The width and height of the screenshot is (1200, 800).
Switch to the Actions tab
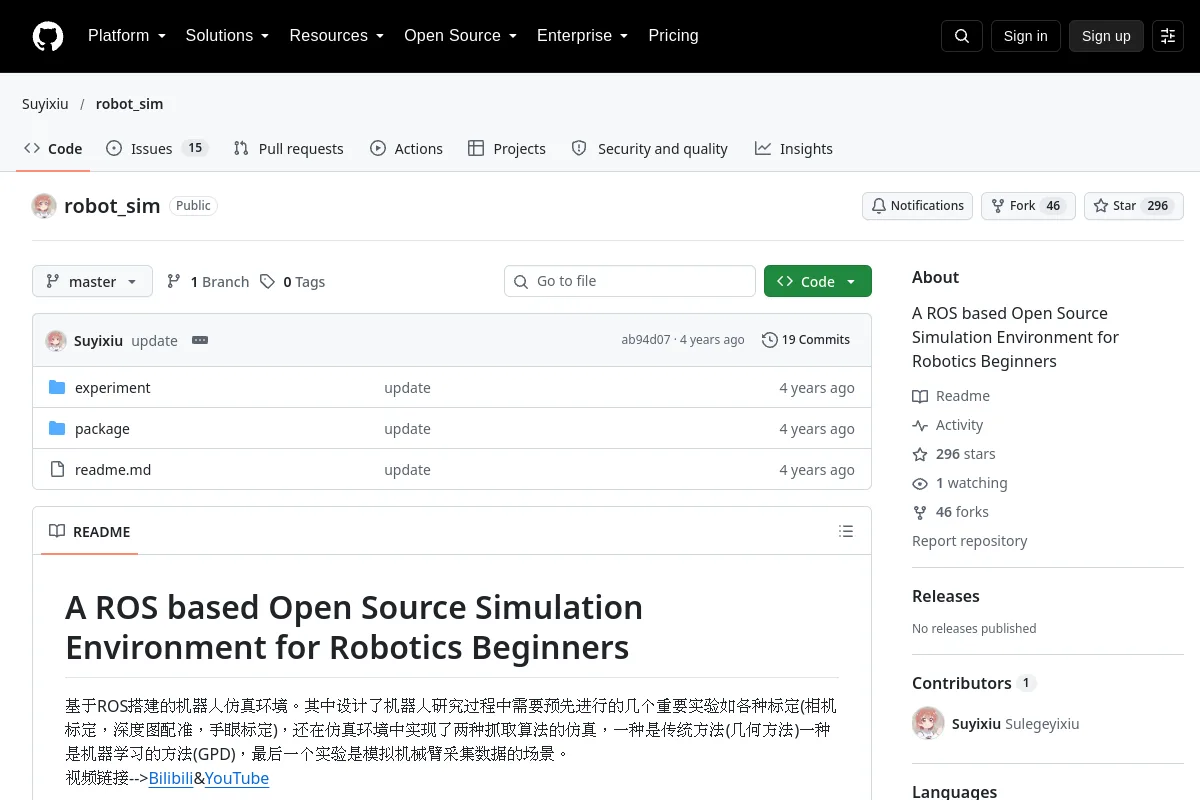[x=406, y=149]
